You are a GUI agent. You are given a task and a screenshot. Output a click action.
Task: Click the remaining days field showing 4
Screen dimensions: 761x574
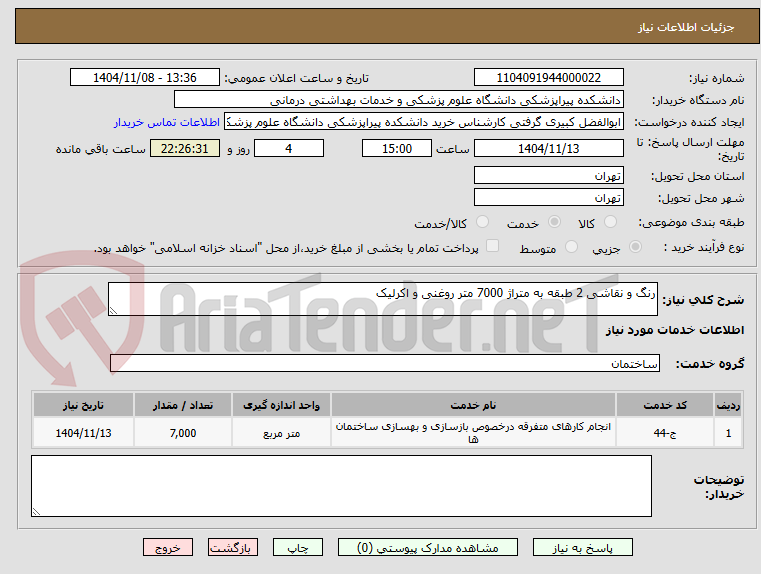[x=289, y=148]
